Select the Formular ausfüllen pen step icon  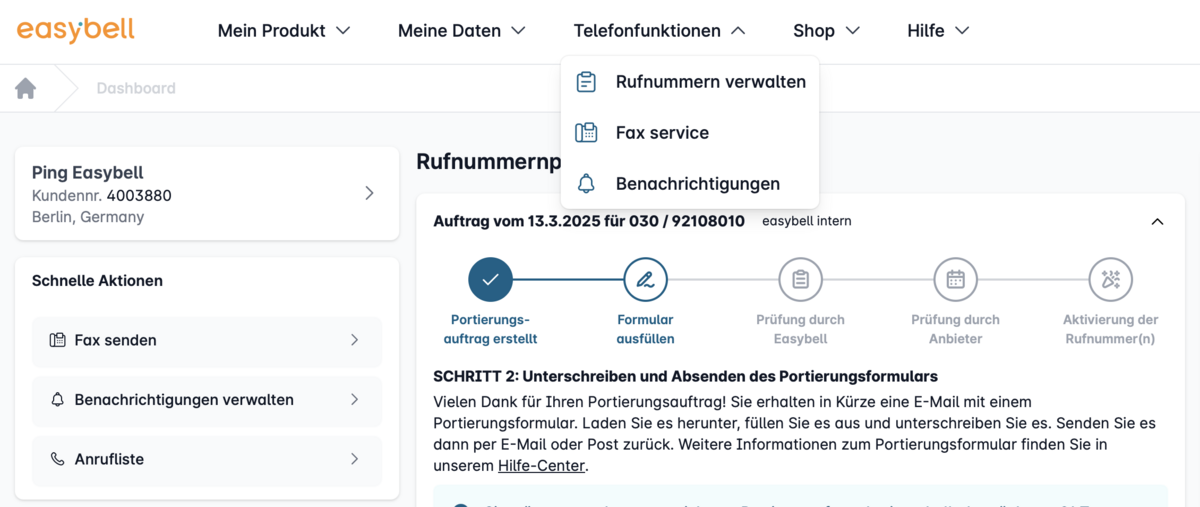pos(645,280)
